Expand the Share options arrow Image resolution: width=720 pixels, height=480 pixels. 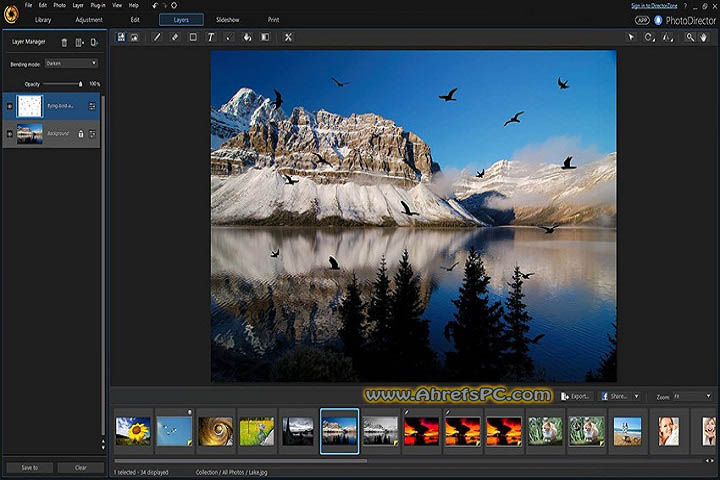(636, 396)
